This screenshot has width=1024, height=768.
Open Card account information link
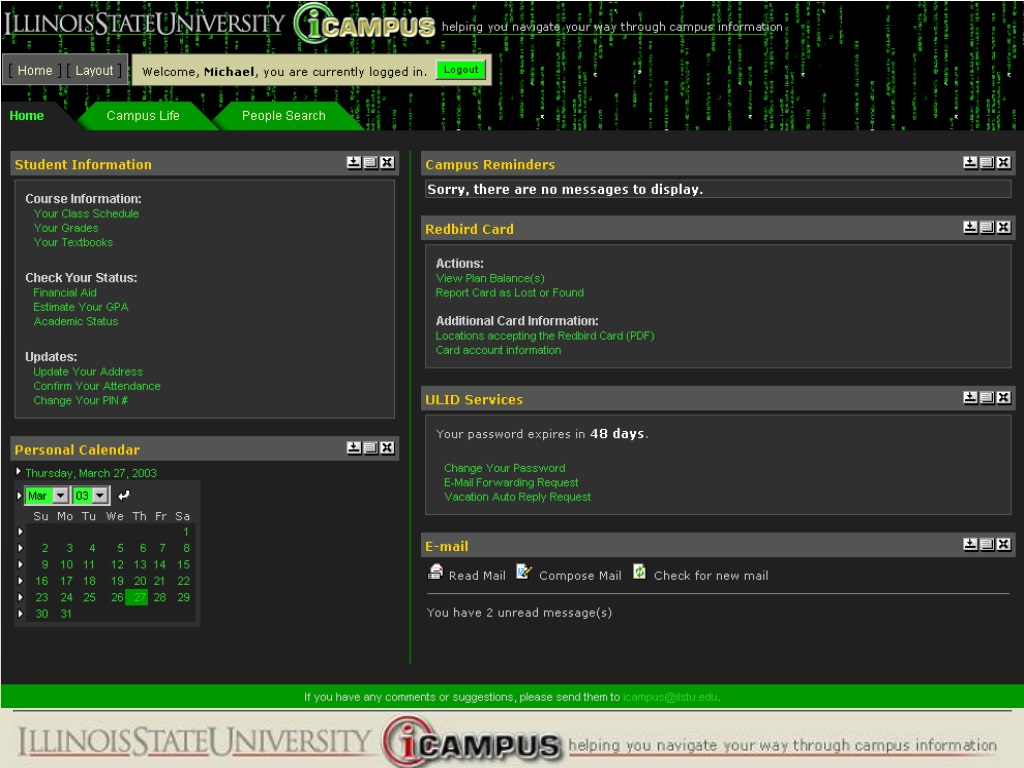tap(498, 350)
